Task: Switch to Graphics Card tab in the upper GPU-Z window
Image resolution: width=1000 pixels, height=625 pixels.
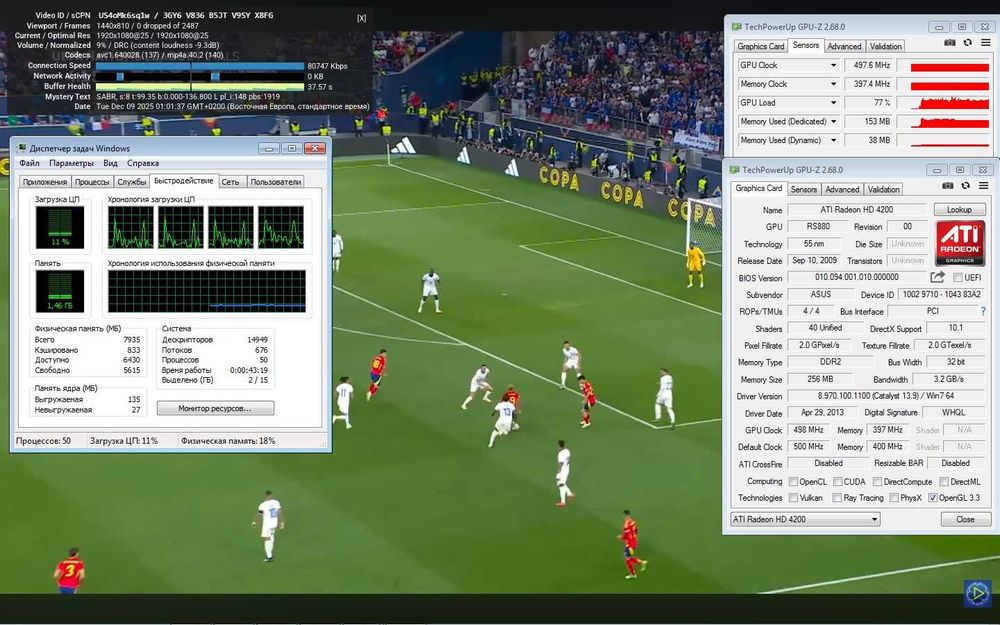Action: 760,46
